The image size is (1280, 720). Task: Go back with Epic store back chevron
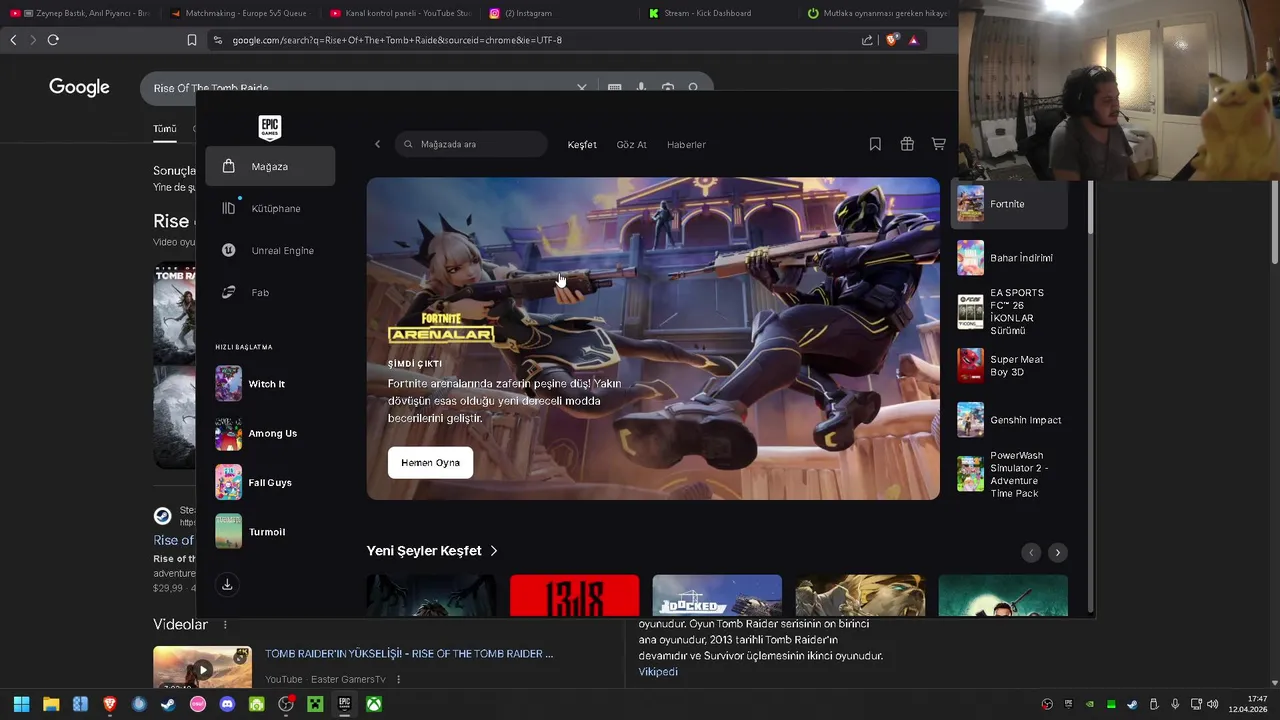377,144
